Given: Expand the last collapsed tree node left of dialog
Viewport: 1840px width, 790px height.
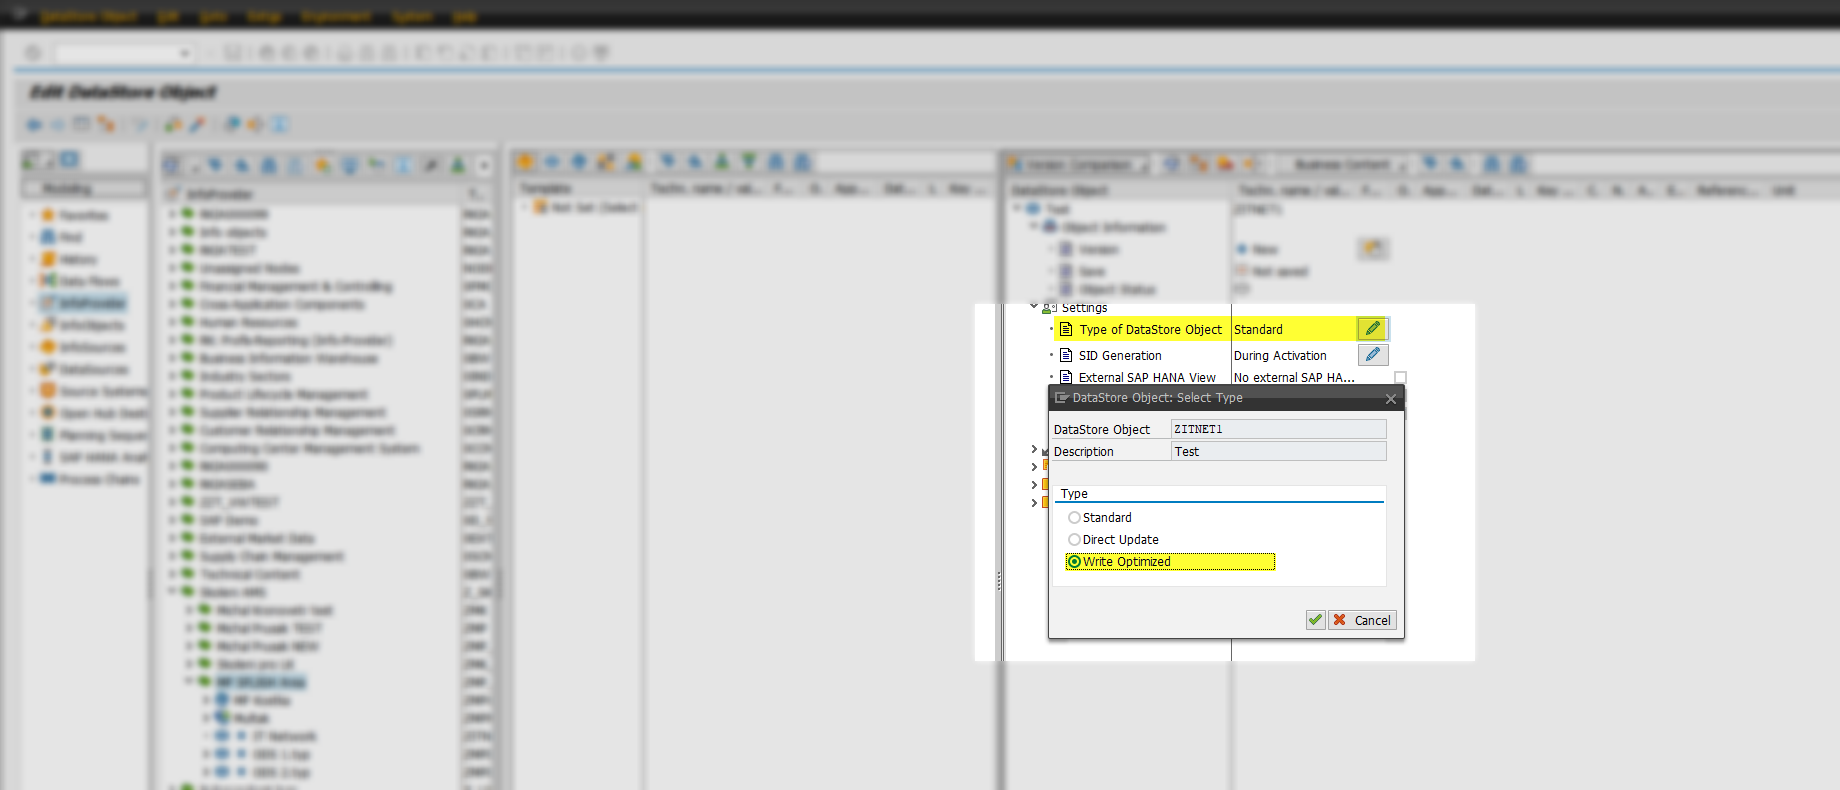Looking at the screenshot, I should coord(1034,502).
